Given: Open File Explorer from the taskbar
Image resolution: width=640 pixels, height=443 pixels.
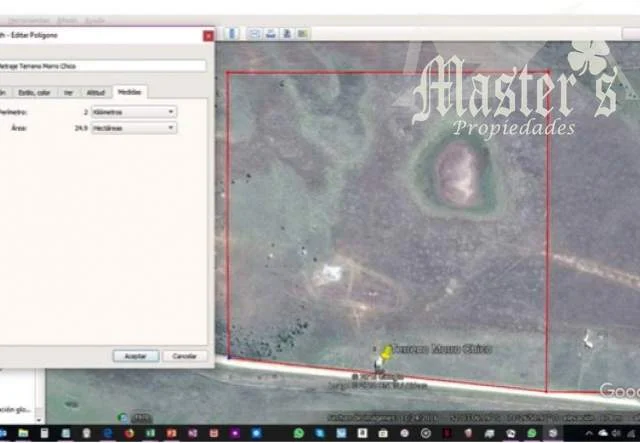Looking at the screenshot, I should (x=23, y=433).
